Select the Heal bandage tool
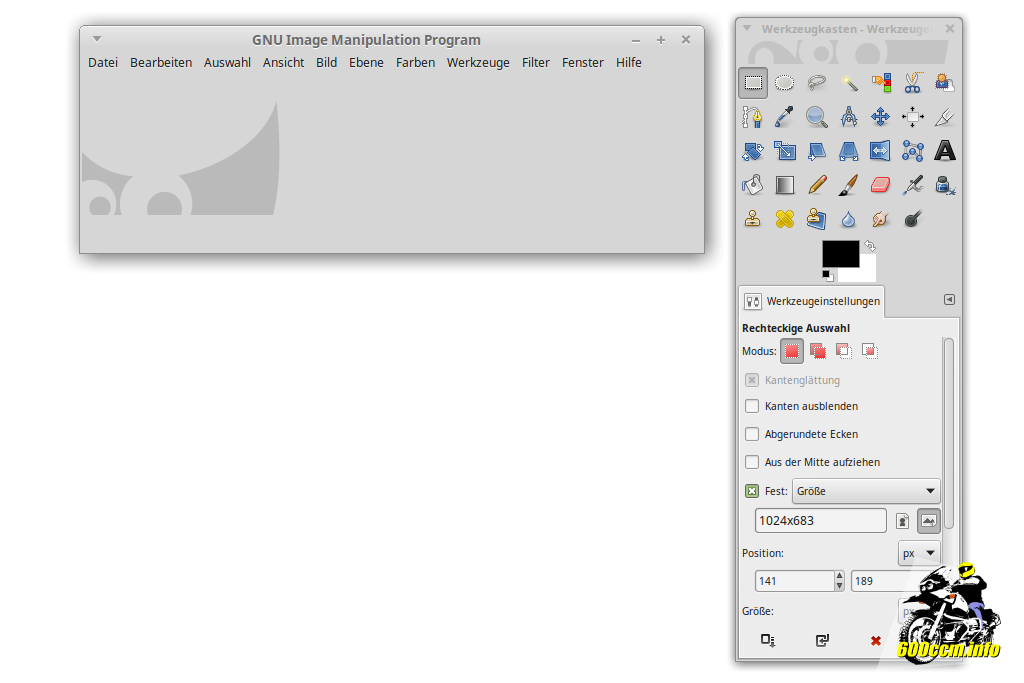This screenshot has height=683, width=1024. tap(784, 219)
